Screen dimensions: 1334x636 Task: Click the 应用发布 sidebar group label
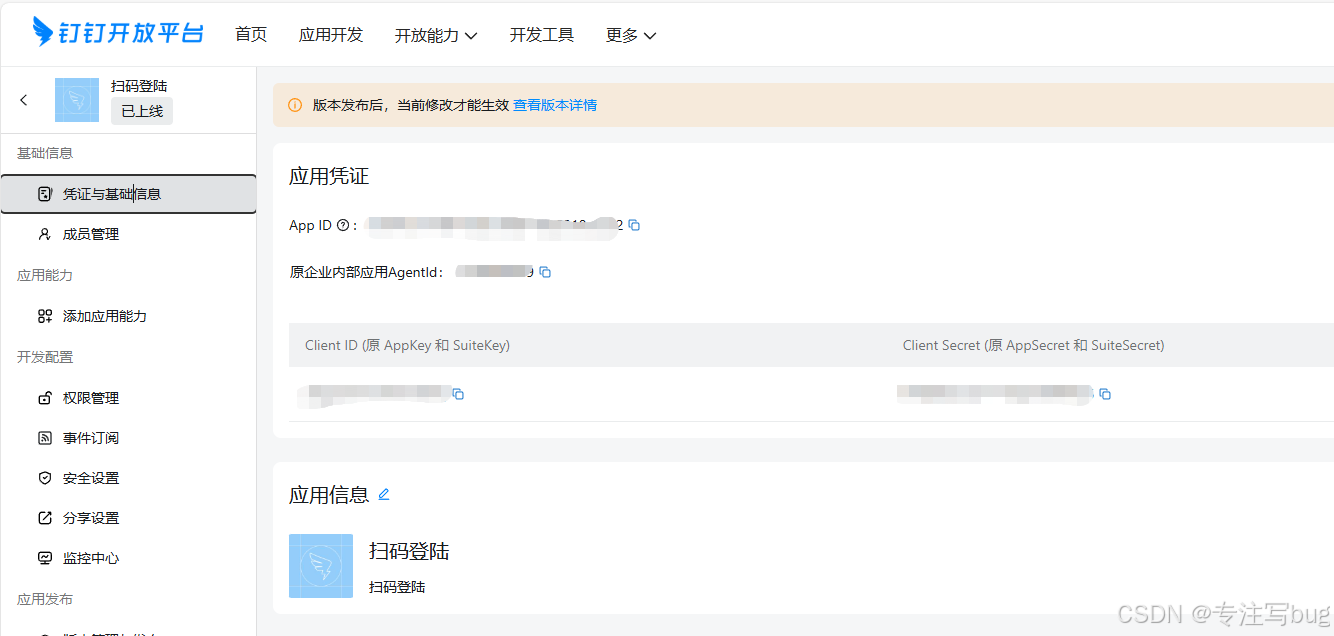pos(45,599)
